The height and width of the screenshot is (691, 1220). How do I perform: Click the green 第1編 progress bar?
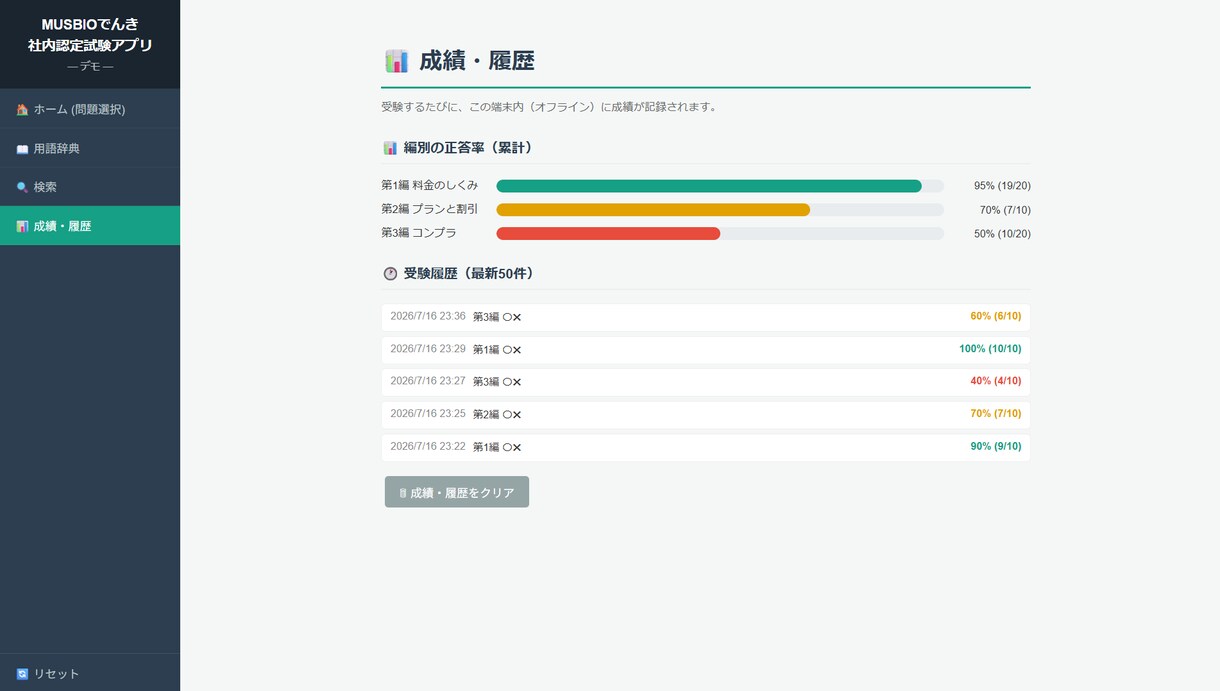pos(709,186)
